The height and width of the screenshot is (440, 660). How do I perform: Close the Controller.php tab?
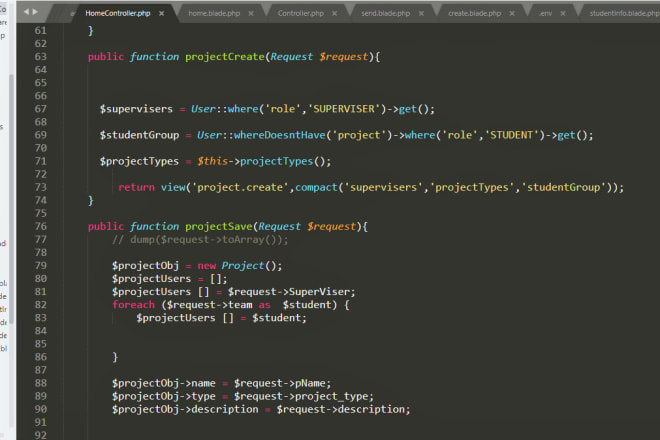pos(335,13)
